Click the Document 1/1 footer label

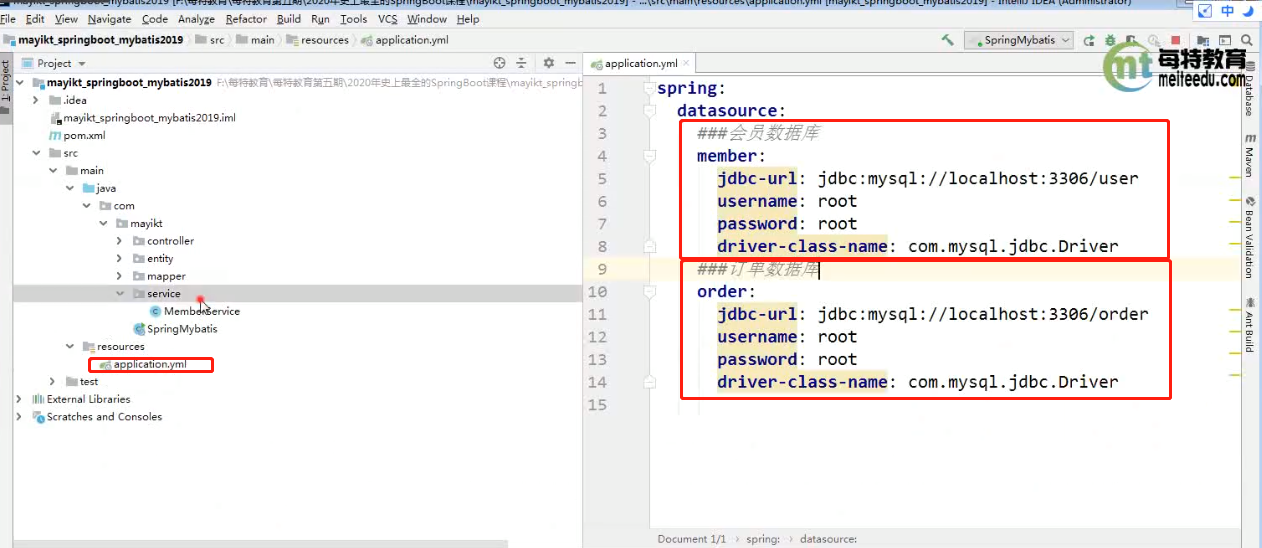point(692,539)
